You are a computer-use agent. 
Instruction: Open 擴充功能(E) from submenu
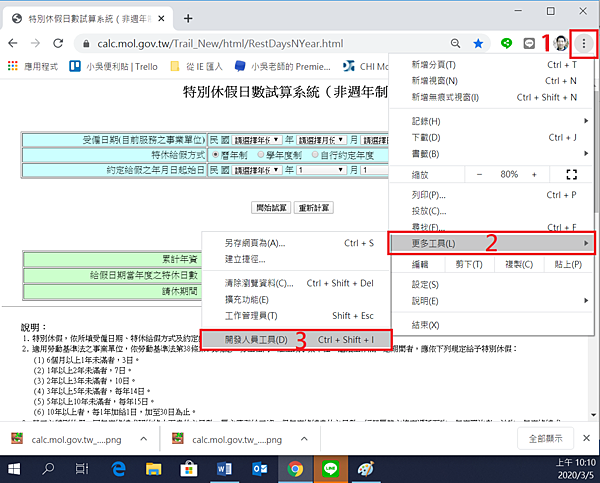tap(296, 300)
